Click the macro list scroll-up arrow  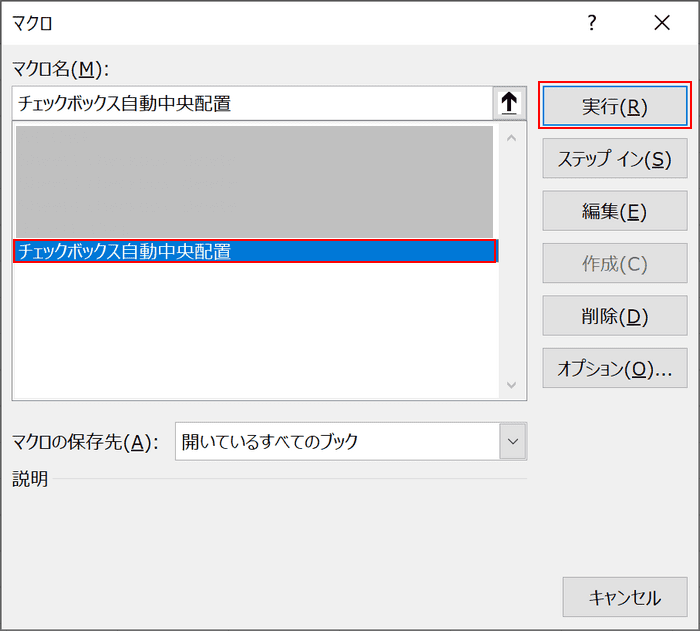click(x=512, y=138)
